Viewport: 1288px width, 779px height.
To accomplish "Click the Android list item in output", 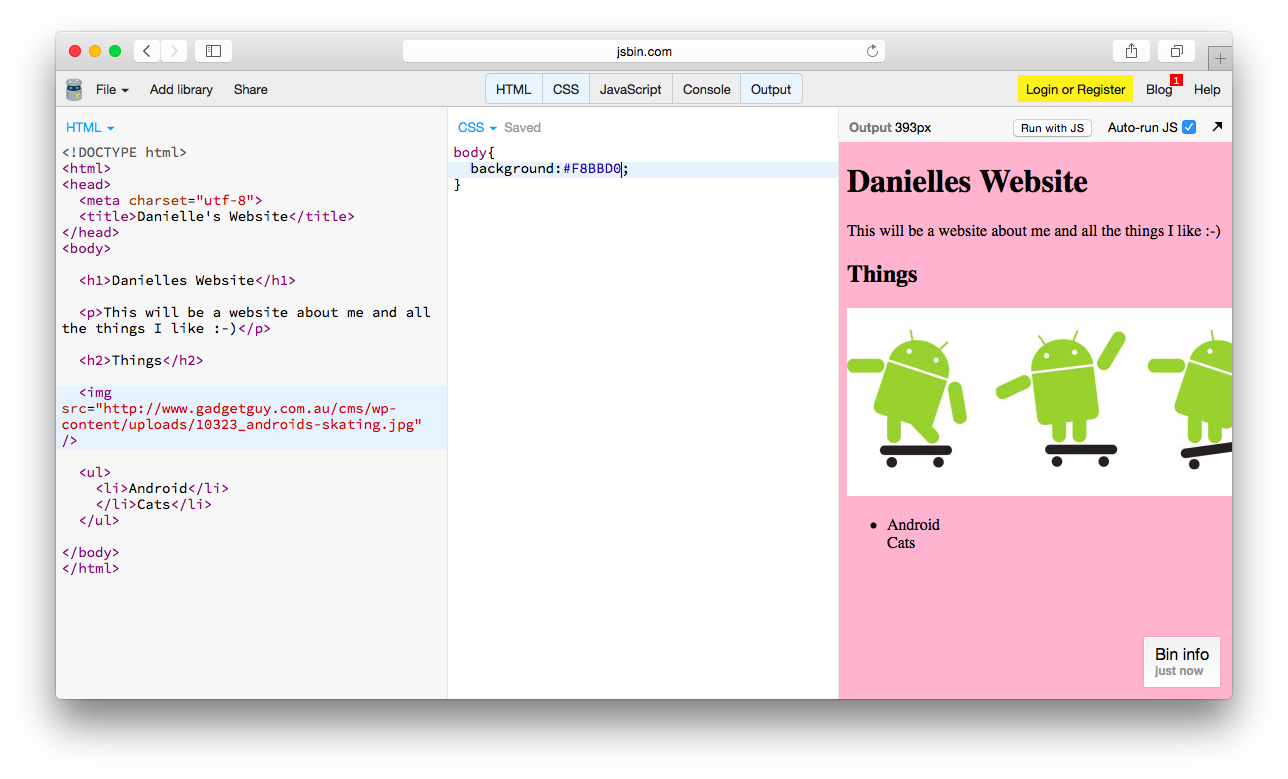I will coord(913,525).
